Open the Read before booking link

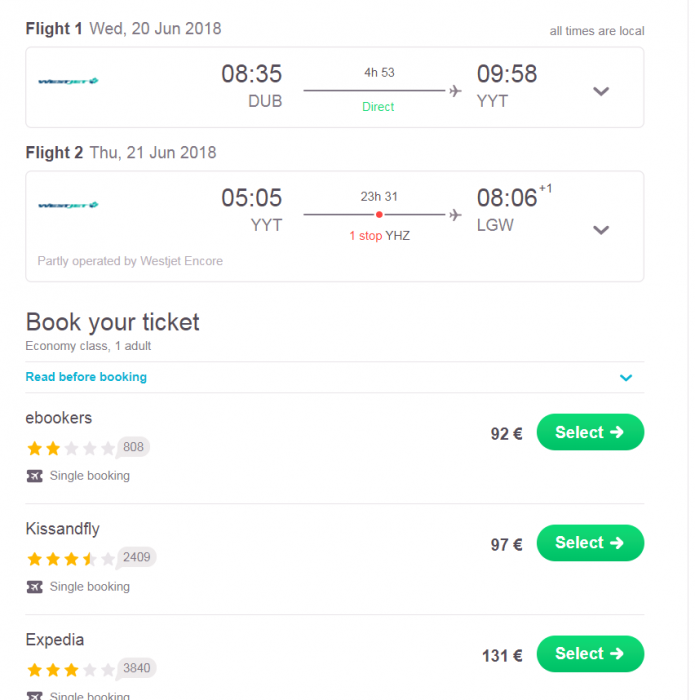click(x=86, y=377)
